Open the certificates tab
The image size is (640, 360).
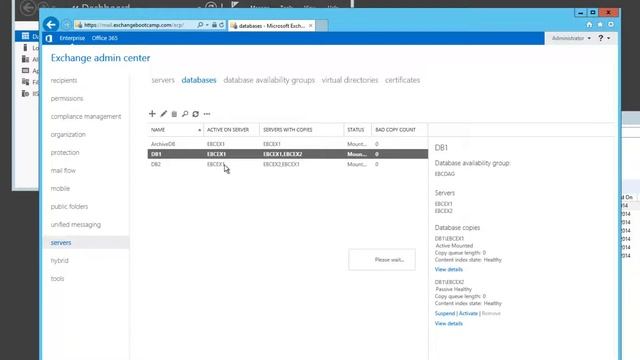402,80
